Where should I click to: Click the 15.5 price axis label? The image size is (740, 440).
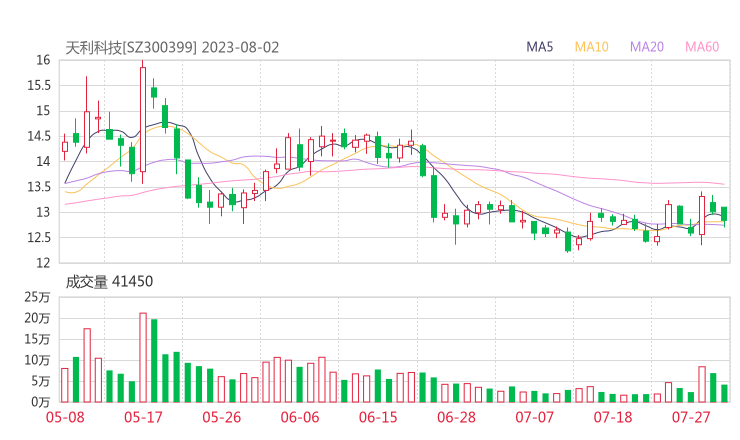(38, 85)
